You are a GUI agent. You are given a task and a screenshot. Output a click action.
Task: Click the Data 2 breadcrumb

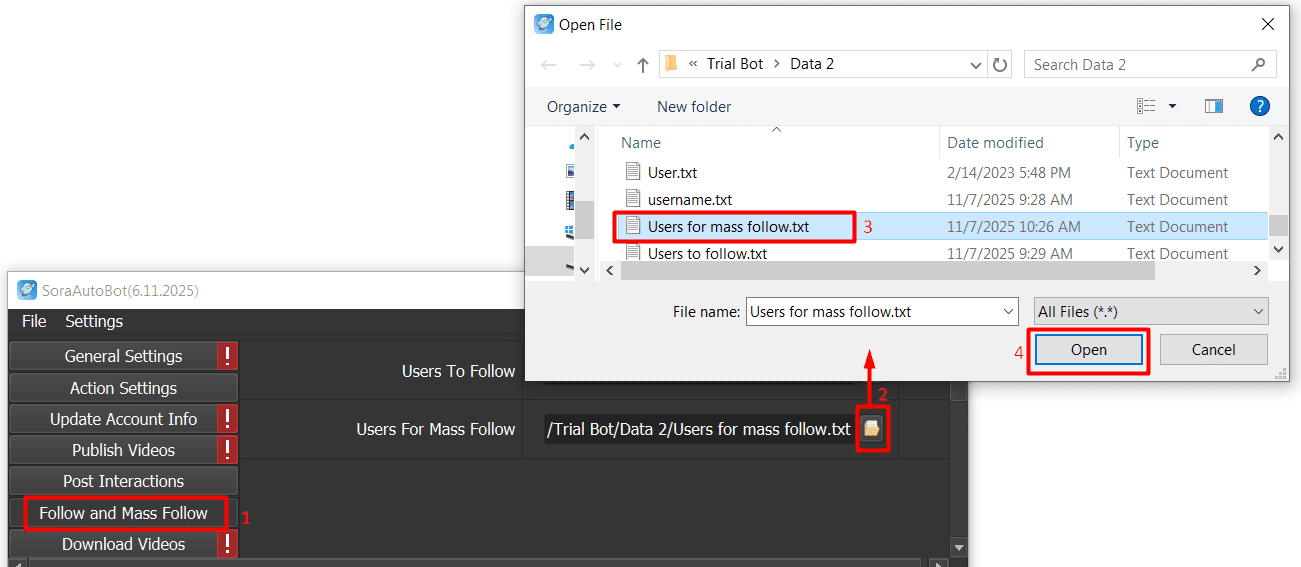point(812,64)
